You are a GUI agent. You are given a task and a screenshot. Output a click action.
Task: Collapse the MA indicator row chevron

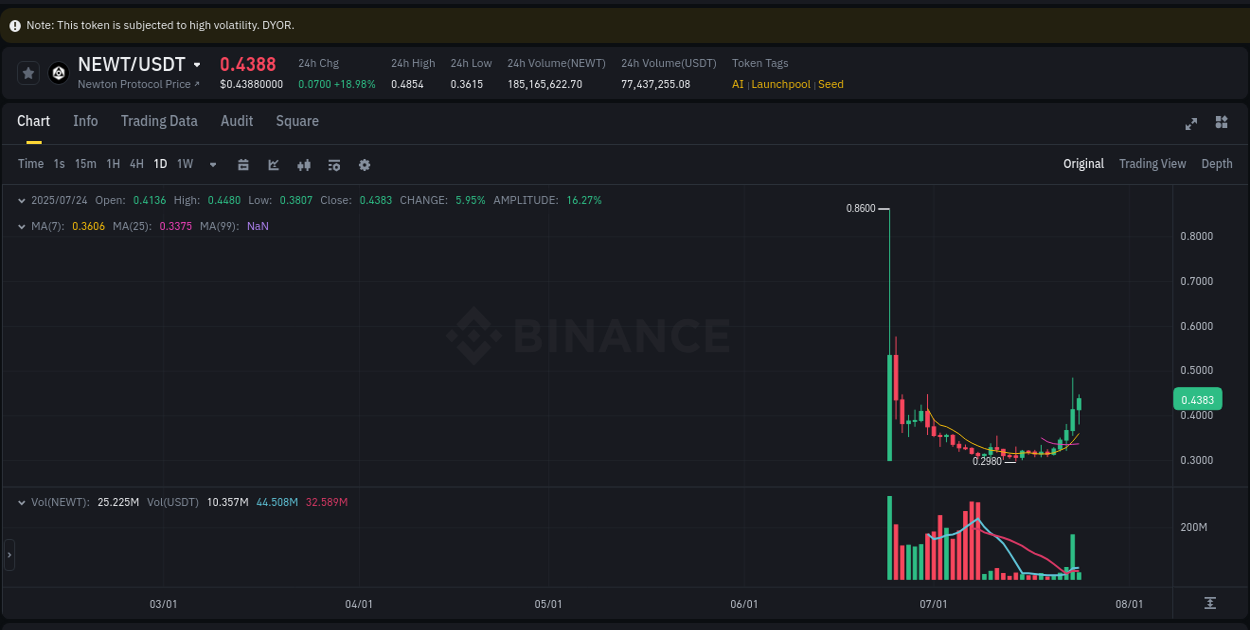click(21, 226)
